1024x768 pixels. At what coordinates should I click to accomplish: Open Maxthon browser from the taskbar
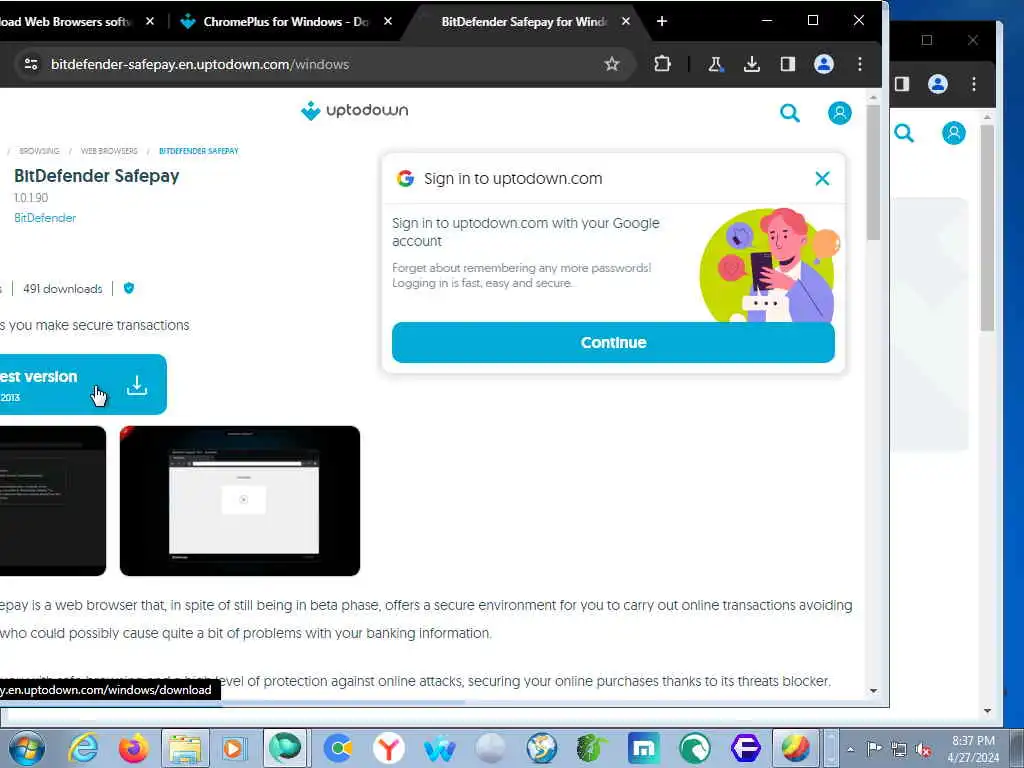644,748
